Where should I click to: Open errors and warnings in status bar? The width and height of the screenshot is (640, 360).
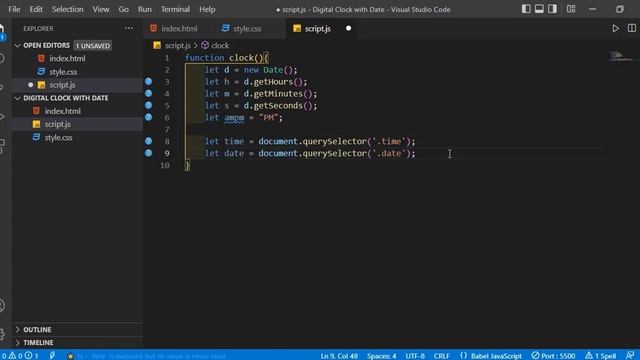point(20,356)
